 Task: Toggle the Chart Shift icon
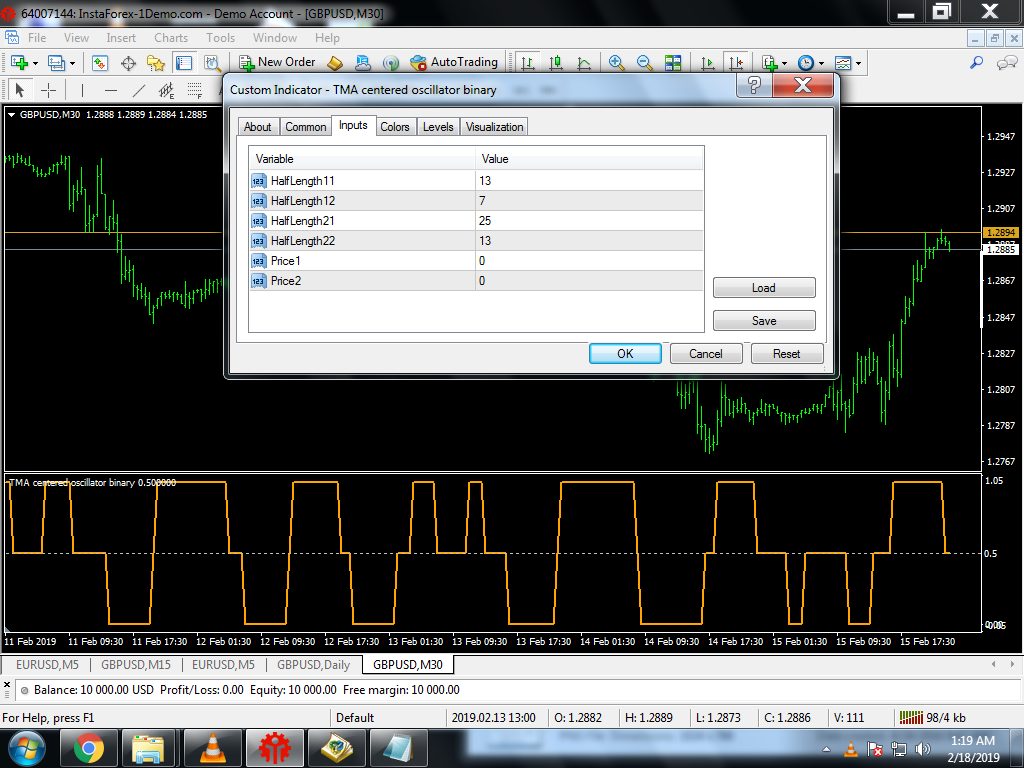736,63
